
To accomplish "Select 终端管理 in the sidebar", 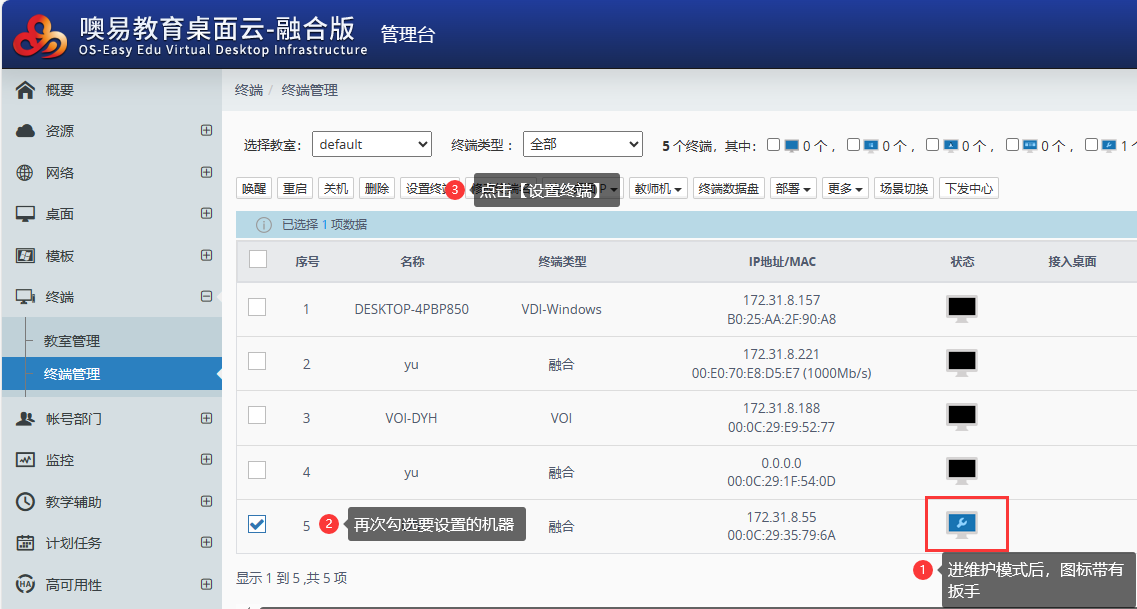I will [72, 374].
